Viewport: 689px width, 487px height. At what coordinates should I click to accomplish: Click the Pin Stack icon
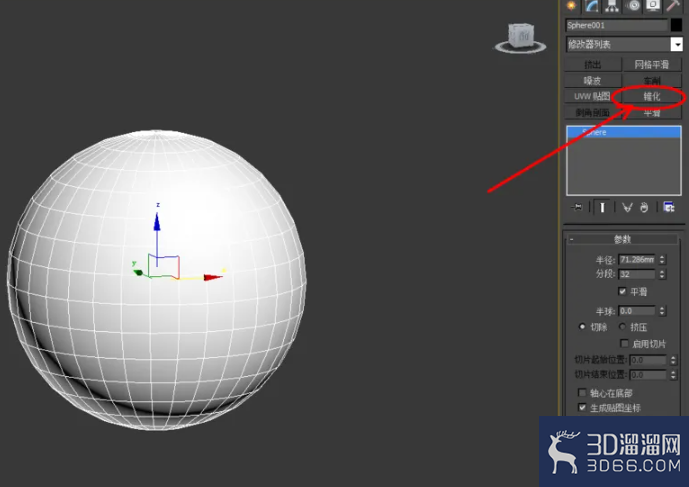(x=577, y=207)
